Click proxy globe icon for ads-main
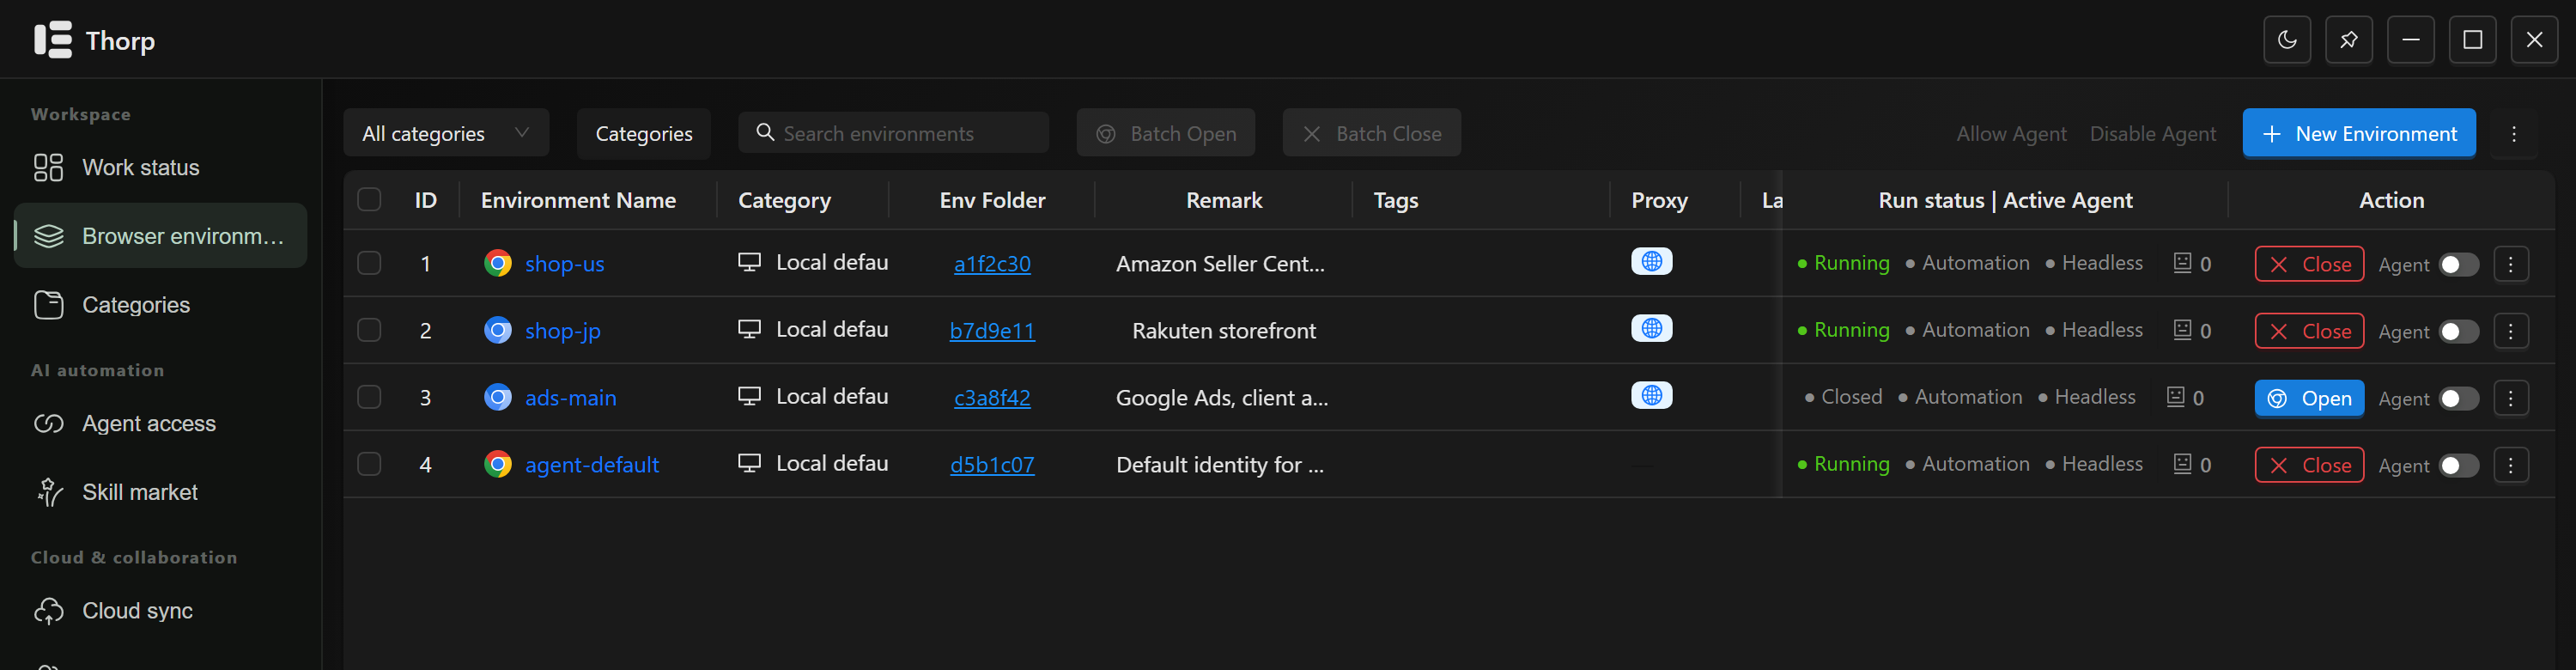Screen dimensions: 2576x670 (1651, 396)
